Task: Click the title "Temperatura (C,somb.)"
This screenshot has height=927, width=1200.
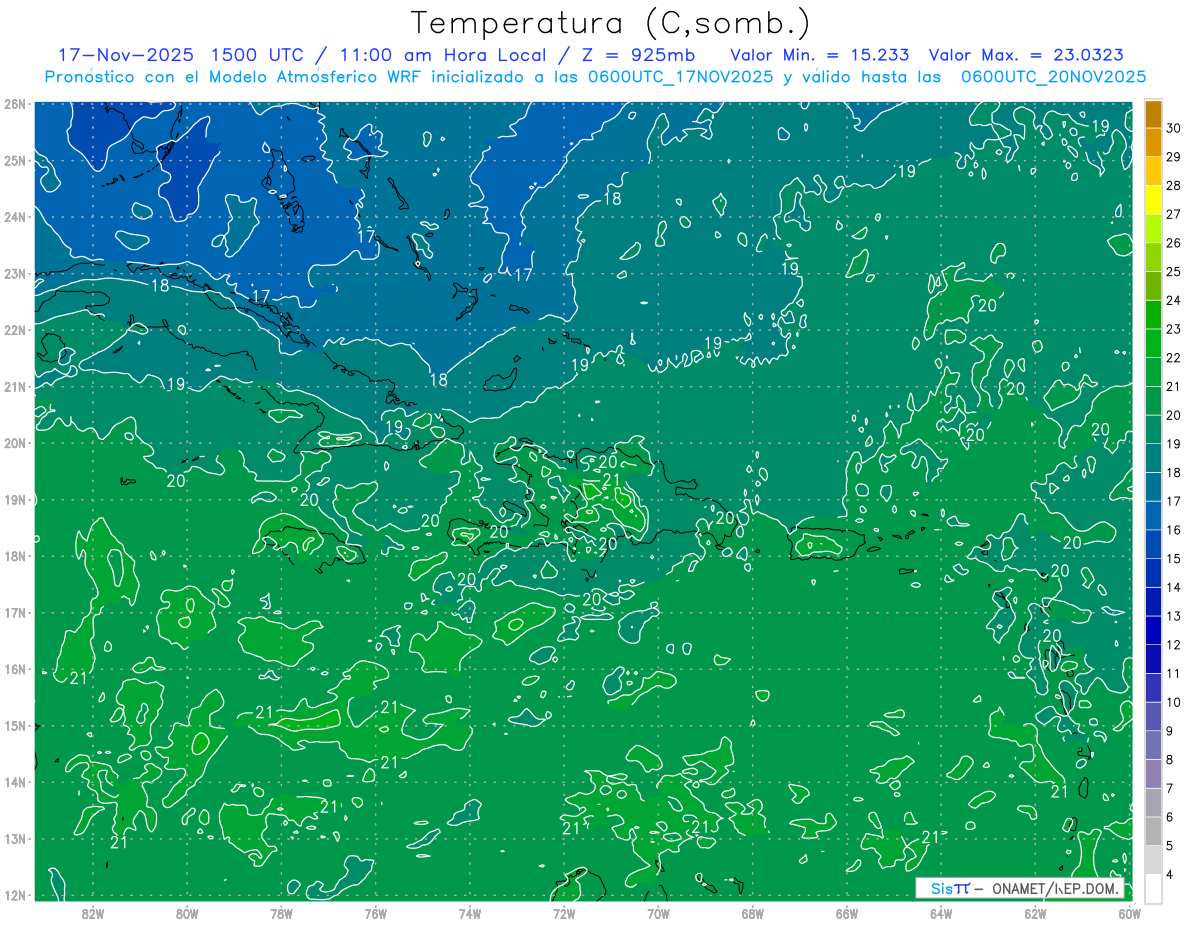Action: click(x=611, y=22)
